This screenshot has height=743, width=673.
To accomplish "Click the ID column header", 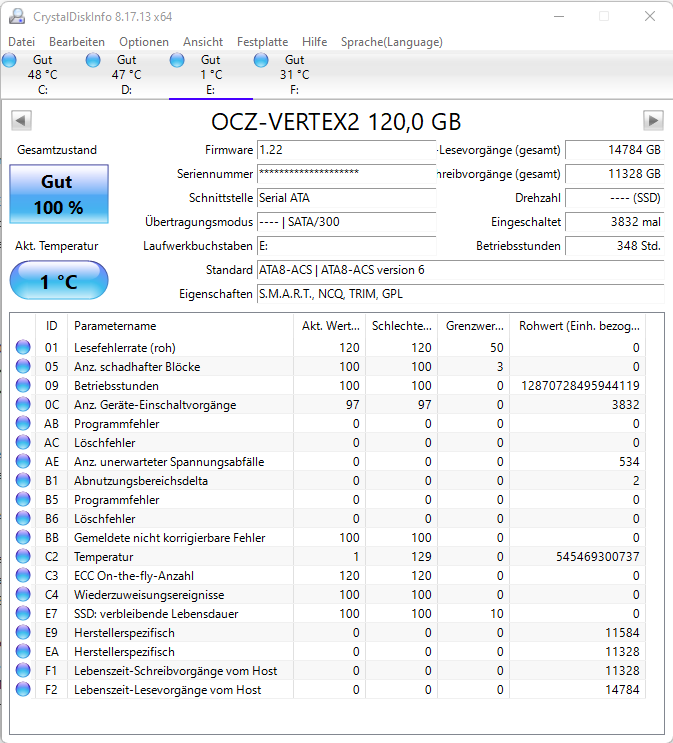I will 52,326.
